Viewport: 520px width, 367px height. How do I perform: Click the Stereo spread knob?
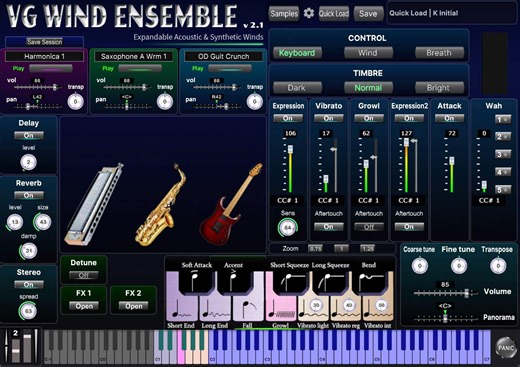pos(28,311)
